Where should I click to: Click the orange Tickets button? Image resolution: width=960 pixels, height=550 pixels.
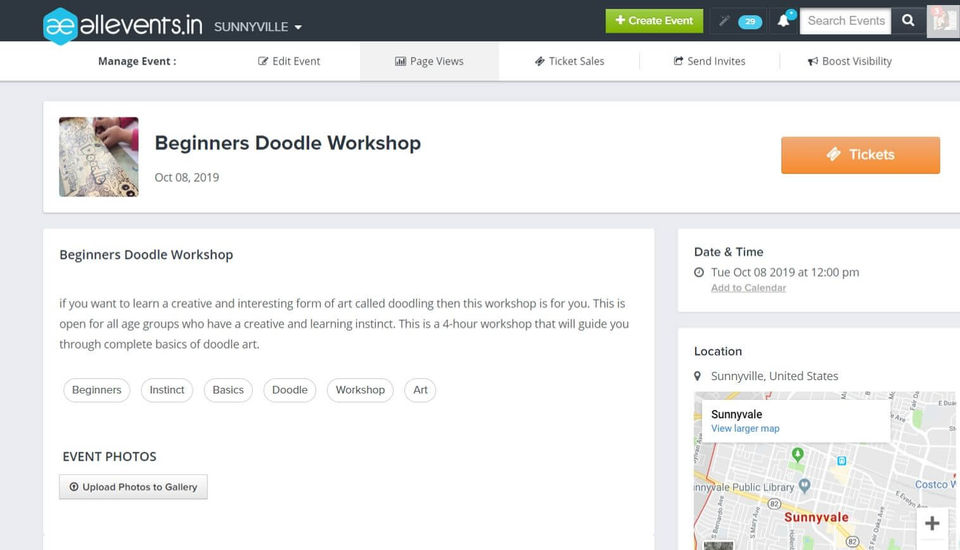pos(860,155)
